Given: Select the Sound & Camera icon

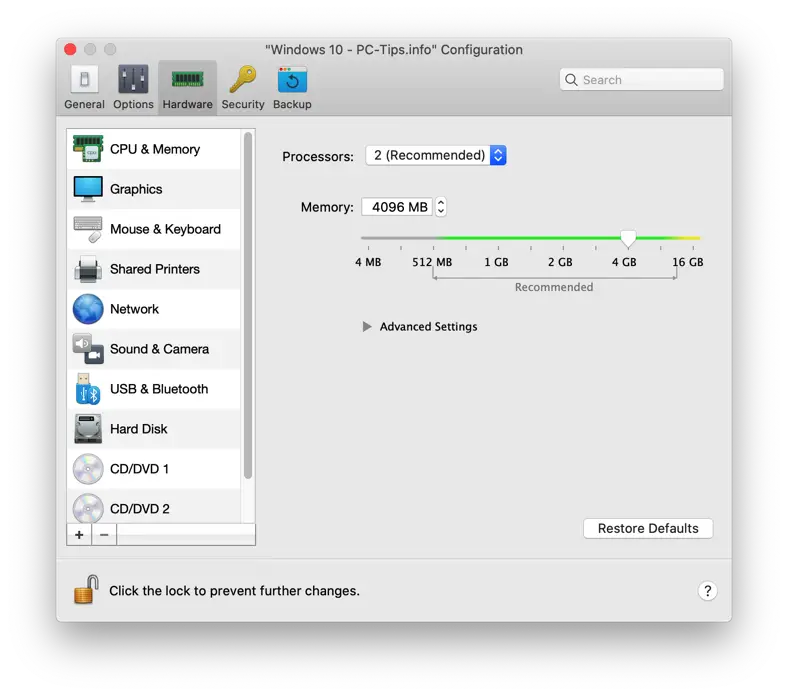Looking at the screenshot, I should click(x=88, y=349).
